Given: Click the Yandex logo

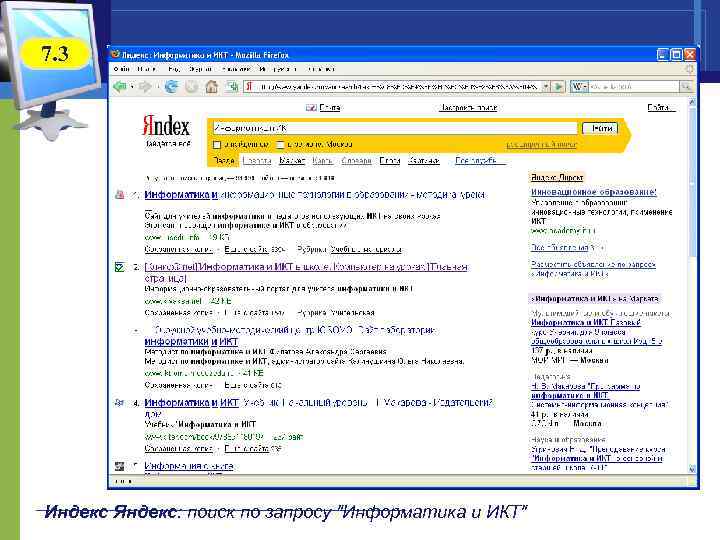Looking at the screenshot, I should (x=166, y=126).
